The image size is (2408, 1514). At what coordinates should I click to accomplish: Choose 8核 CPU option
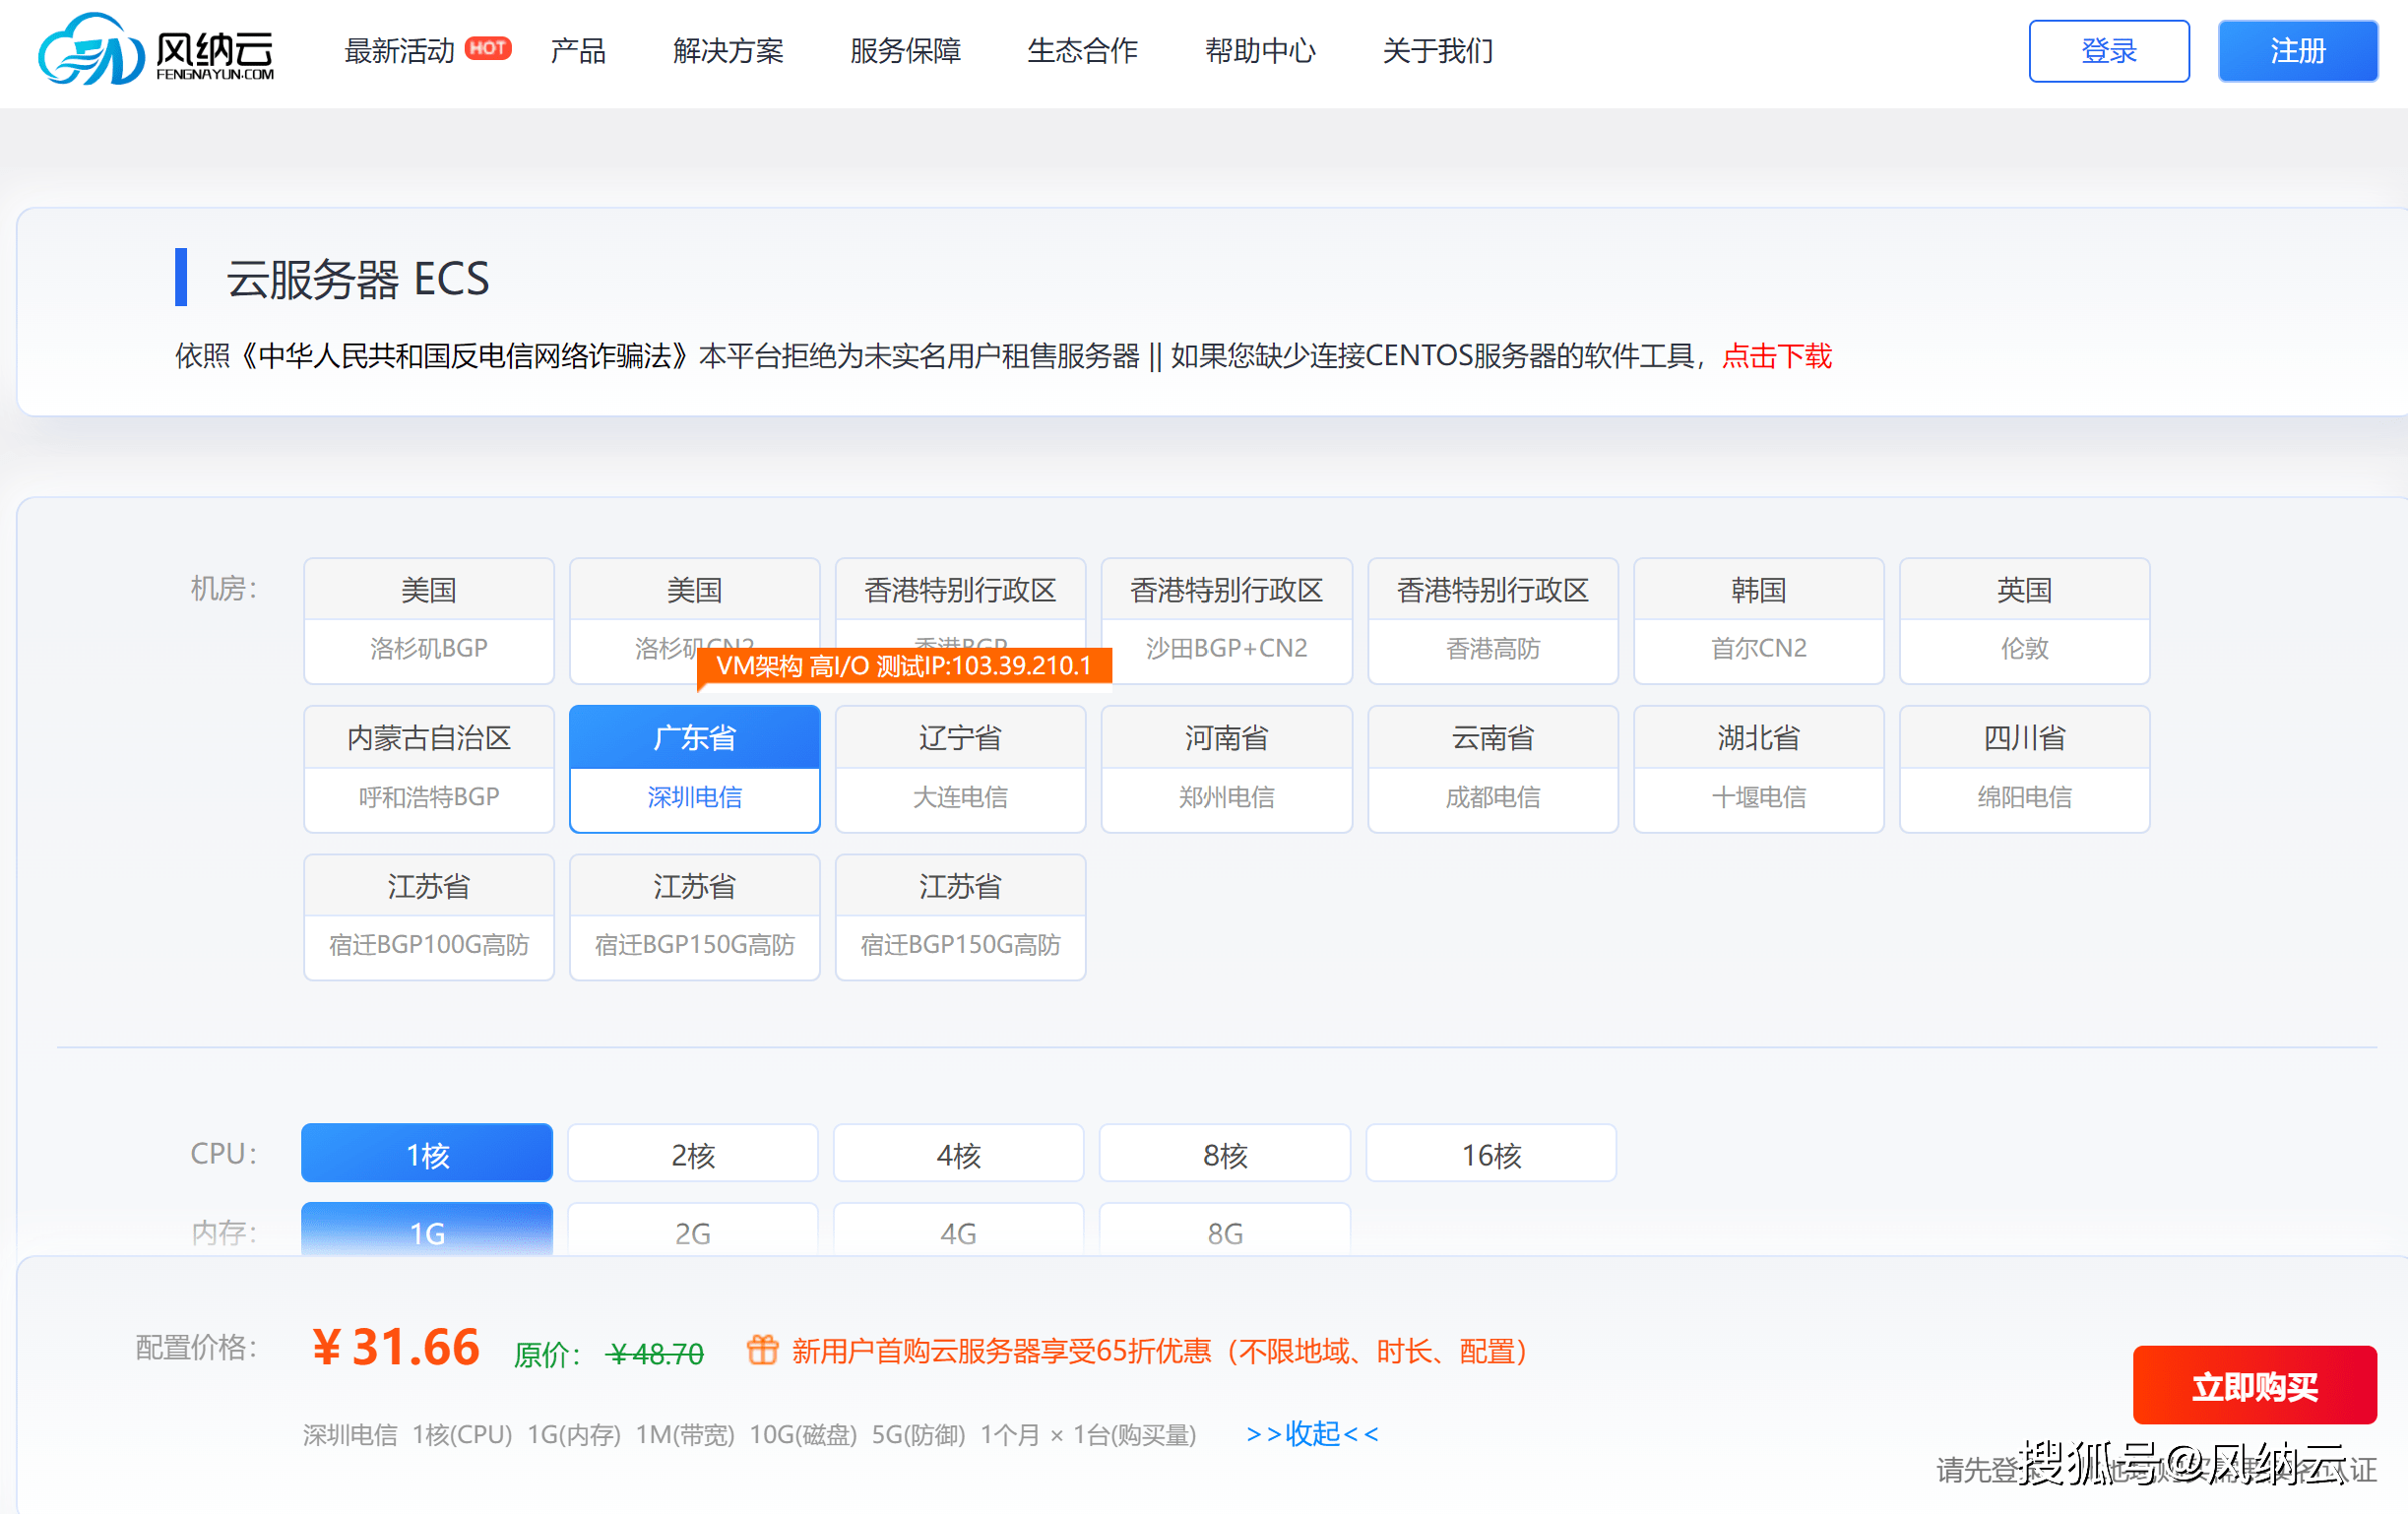(x=1225, y=1153)
